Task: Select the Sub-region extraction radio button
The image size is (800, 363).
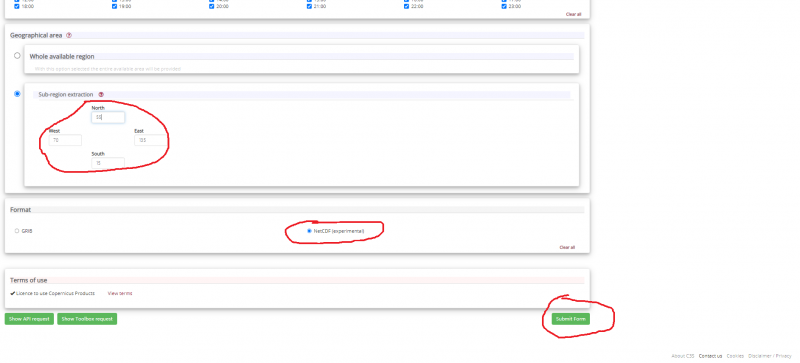Action: pos(17,94)
